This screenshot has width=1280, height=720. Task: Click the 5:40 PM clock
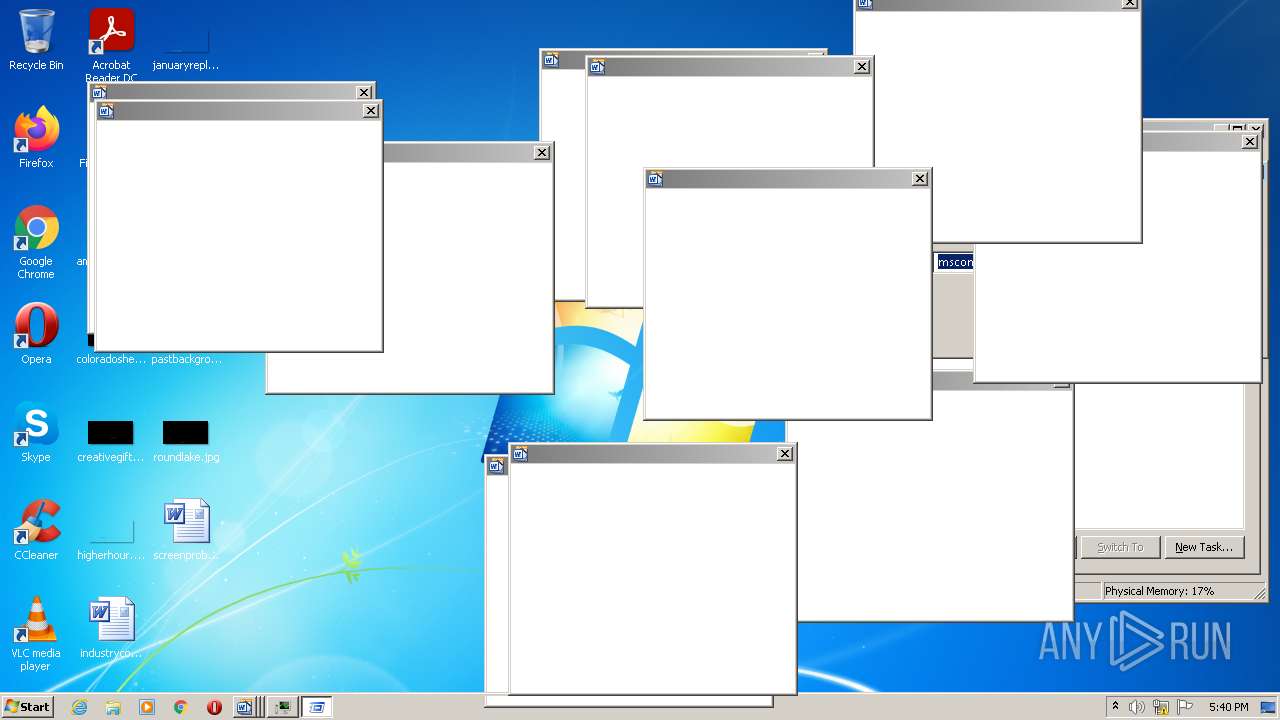[x=1229, y=707]
